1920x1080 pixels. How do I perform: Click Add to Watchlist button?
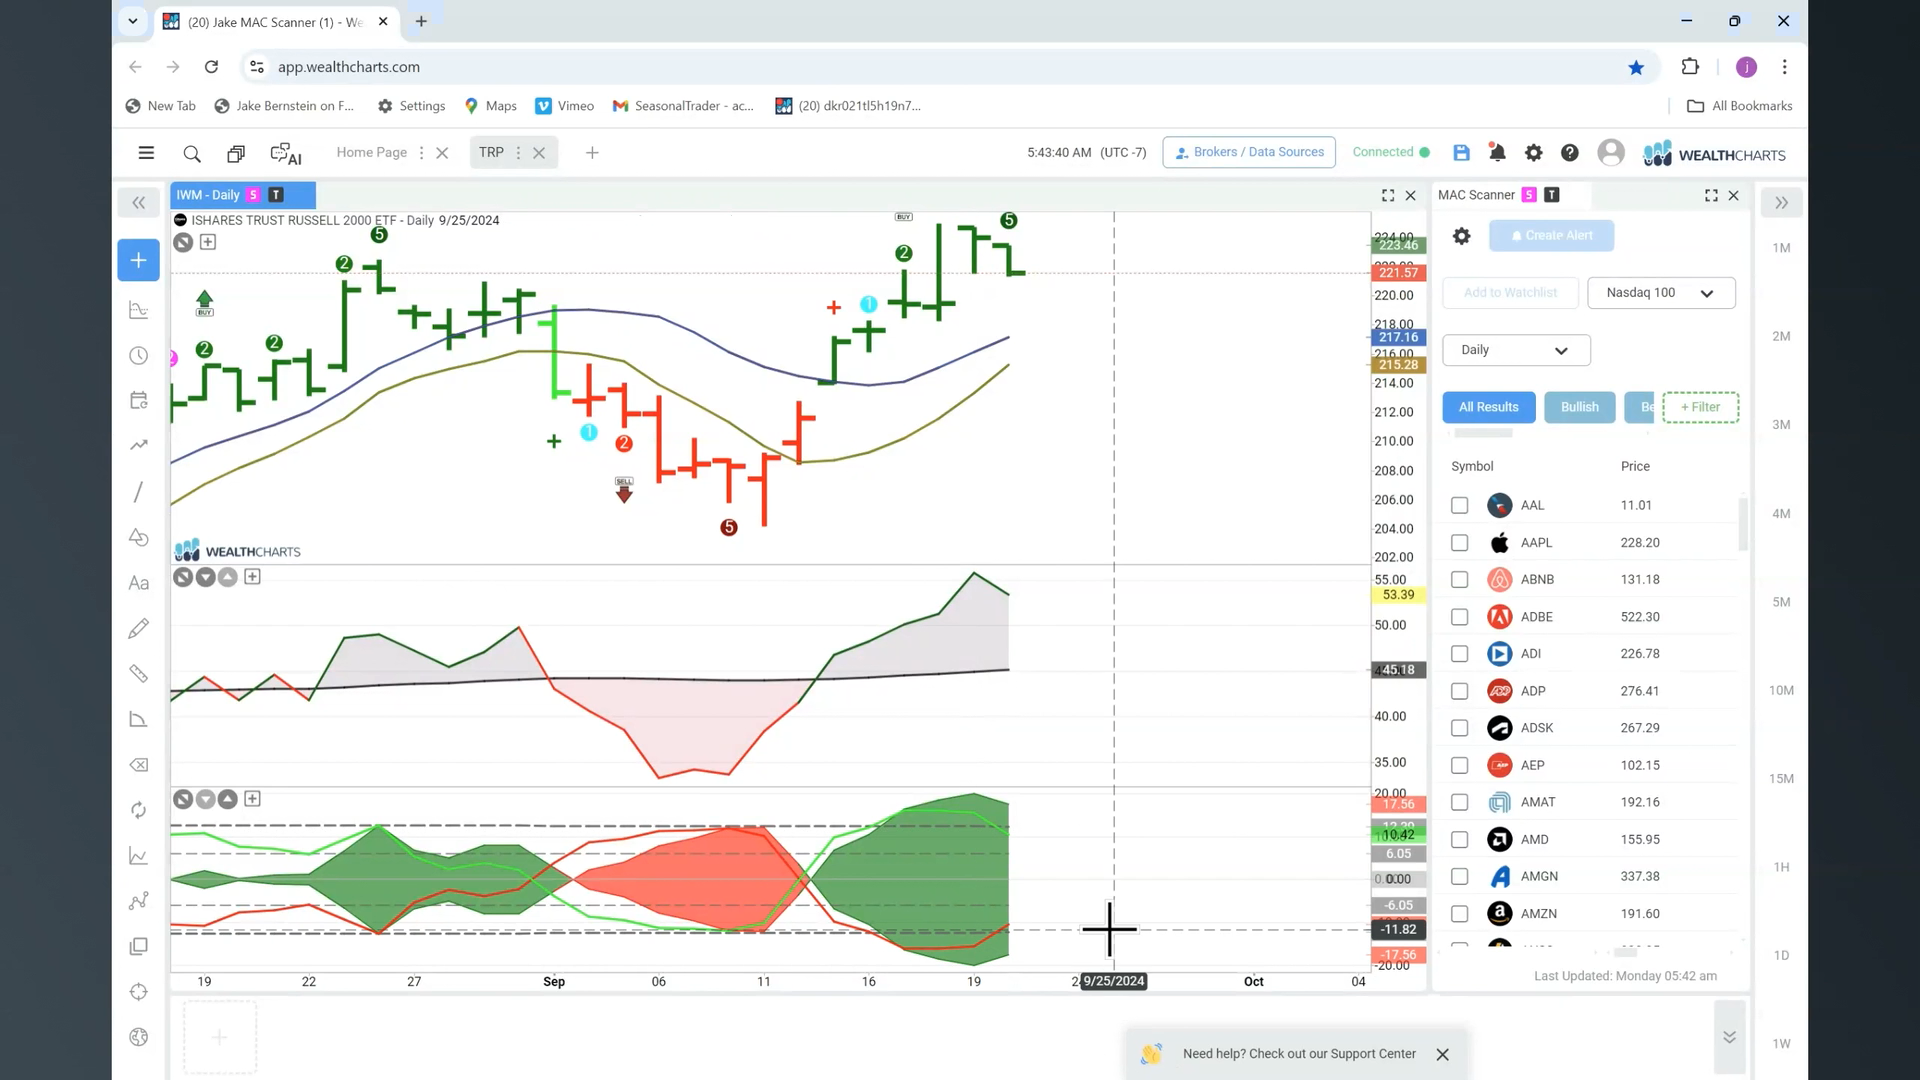[1510, 293]
